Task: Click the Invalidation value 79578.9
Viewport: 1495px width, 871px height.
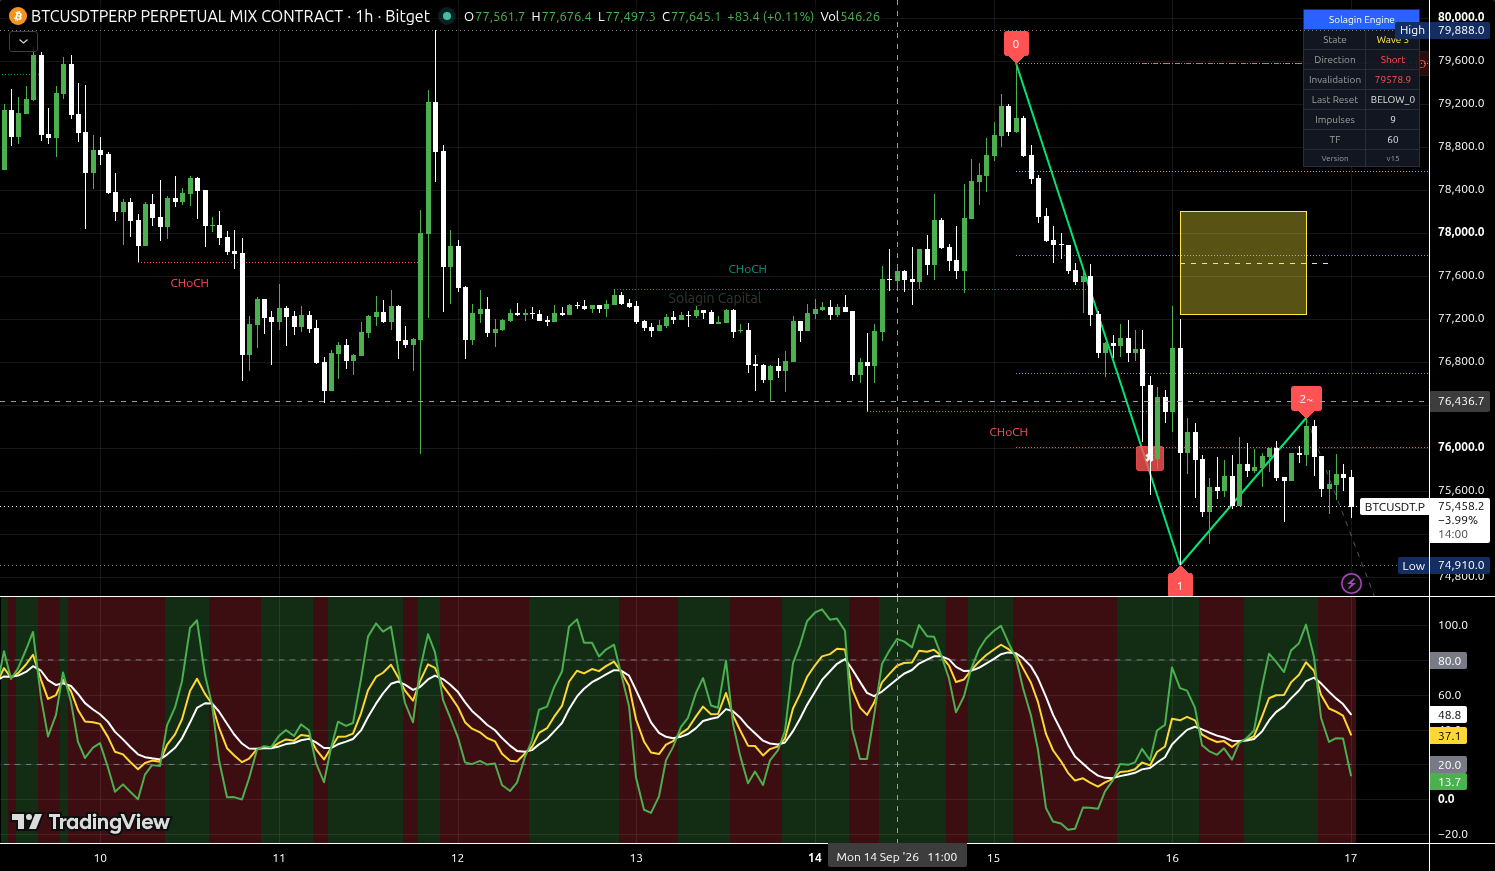Action: 1392,80
